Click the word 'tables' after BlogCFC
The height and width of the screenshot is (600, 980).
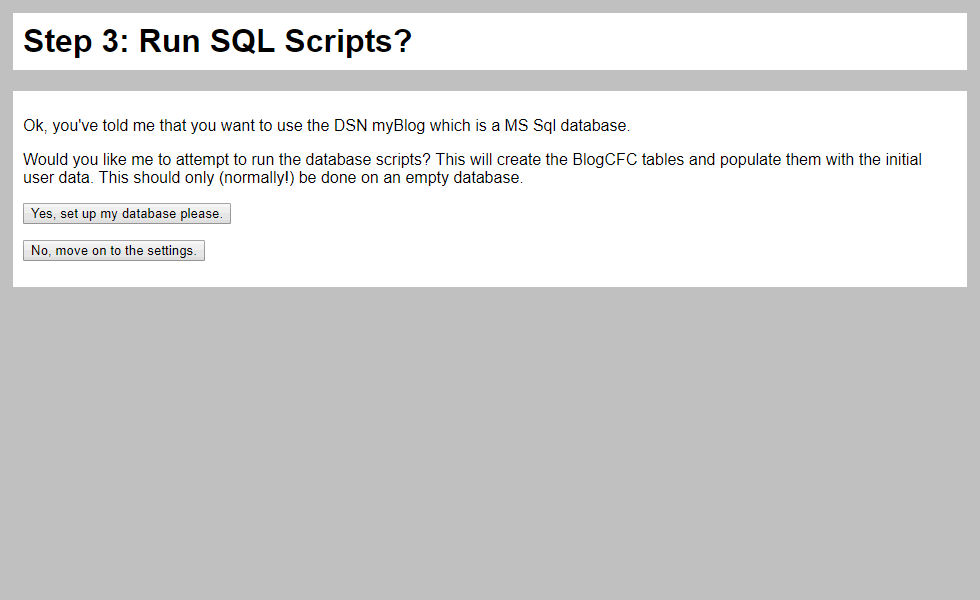662,159
